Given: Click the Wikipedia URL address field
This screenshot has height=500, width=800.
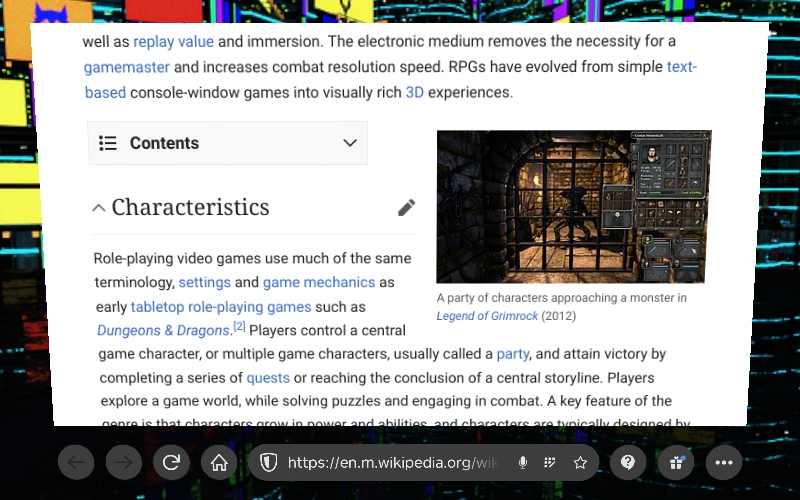Looking at the screenshot, I should point(390,463).
